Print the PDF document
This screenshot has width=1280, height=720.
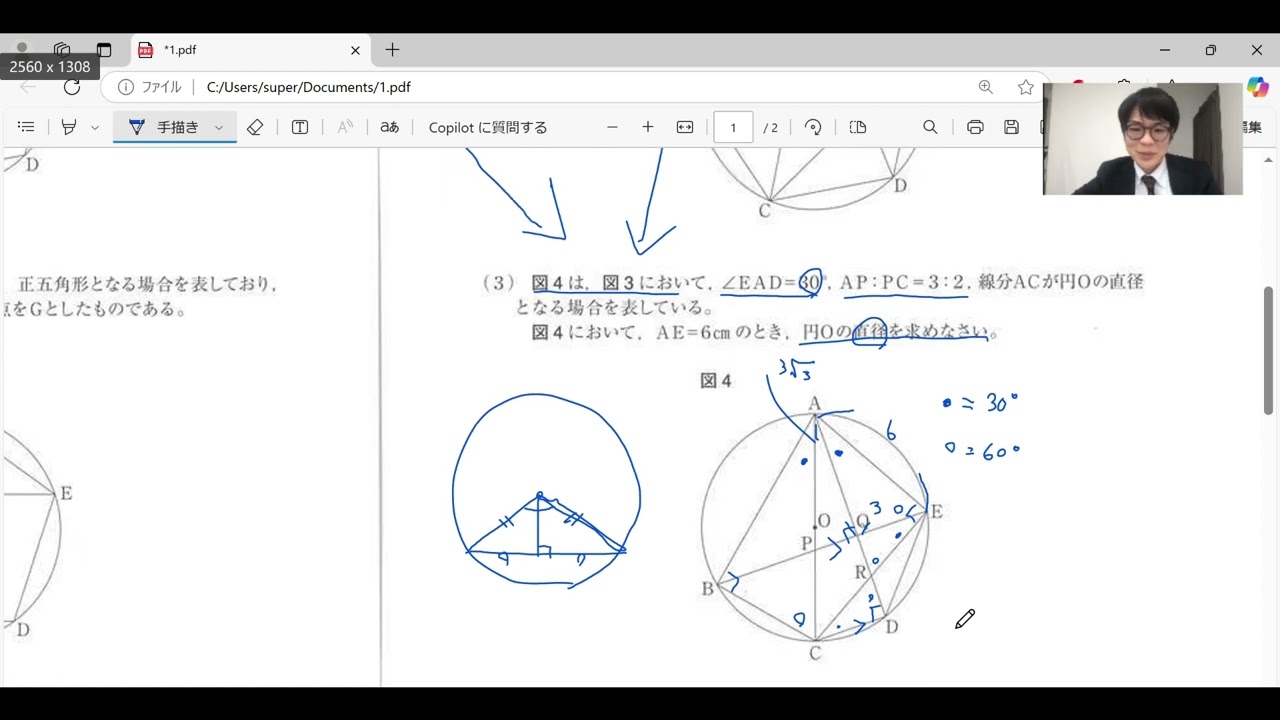coord(975,127)
